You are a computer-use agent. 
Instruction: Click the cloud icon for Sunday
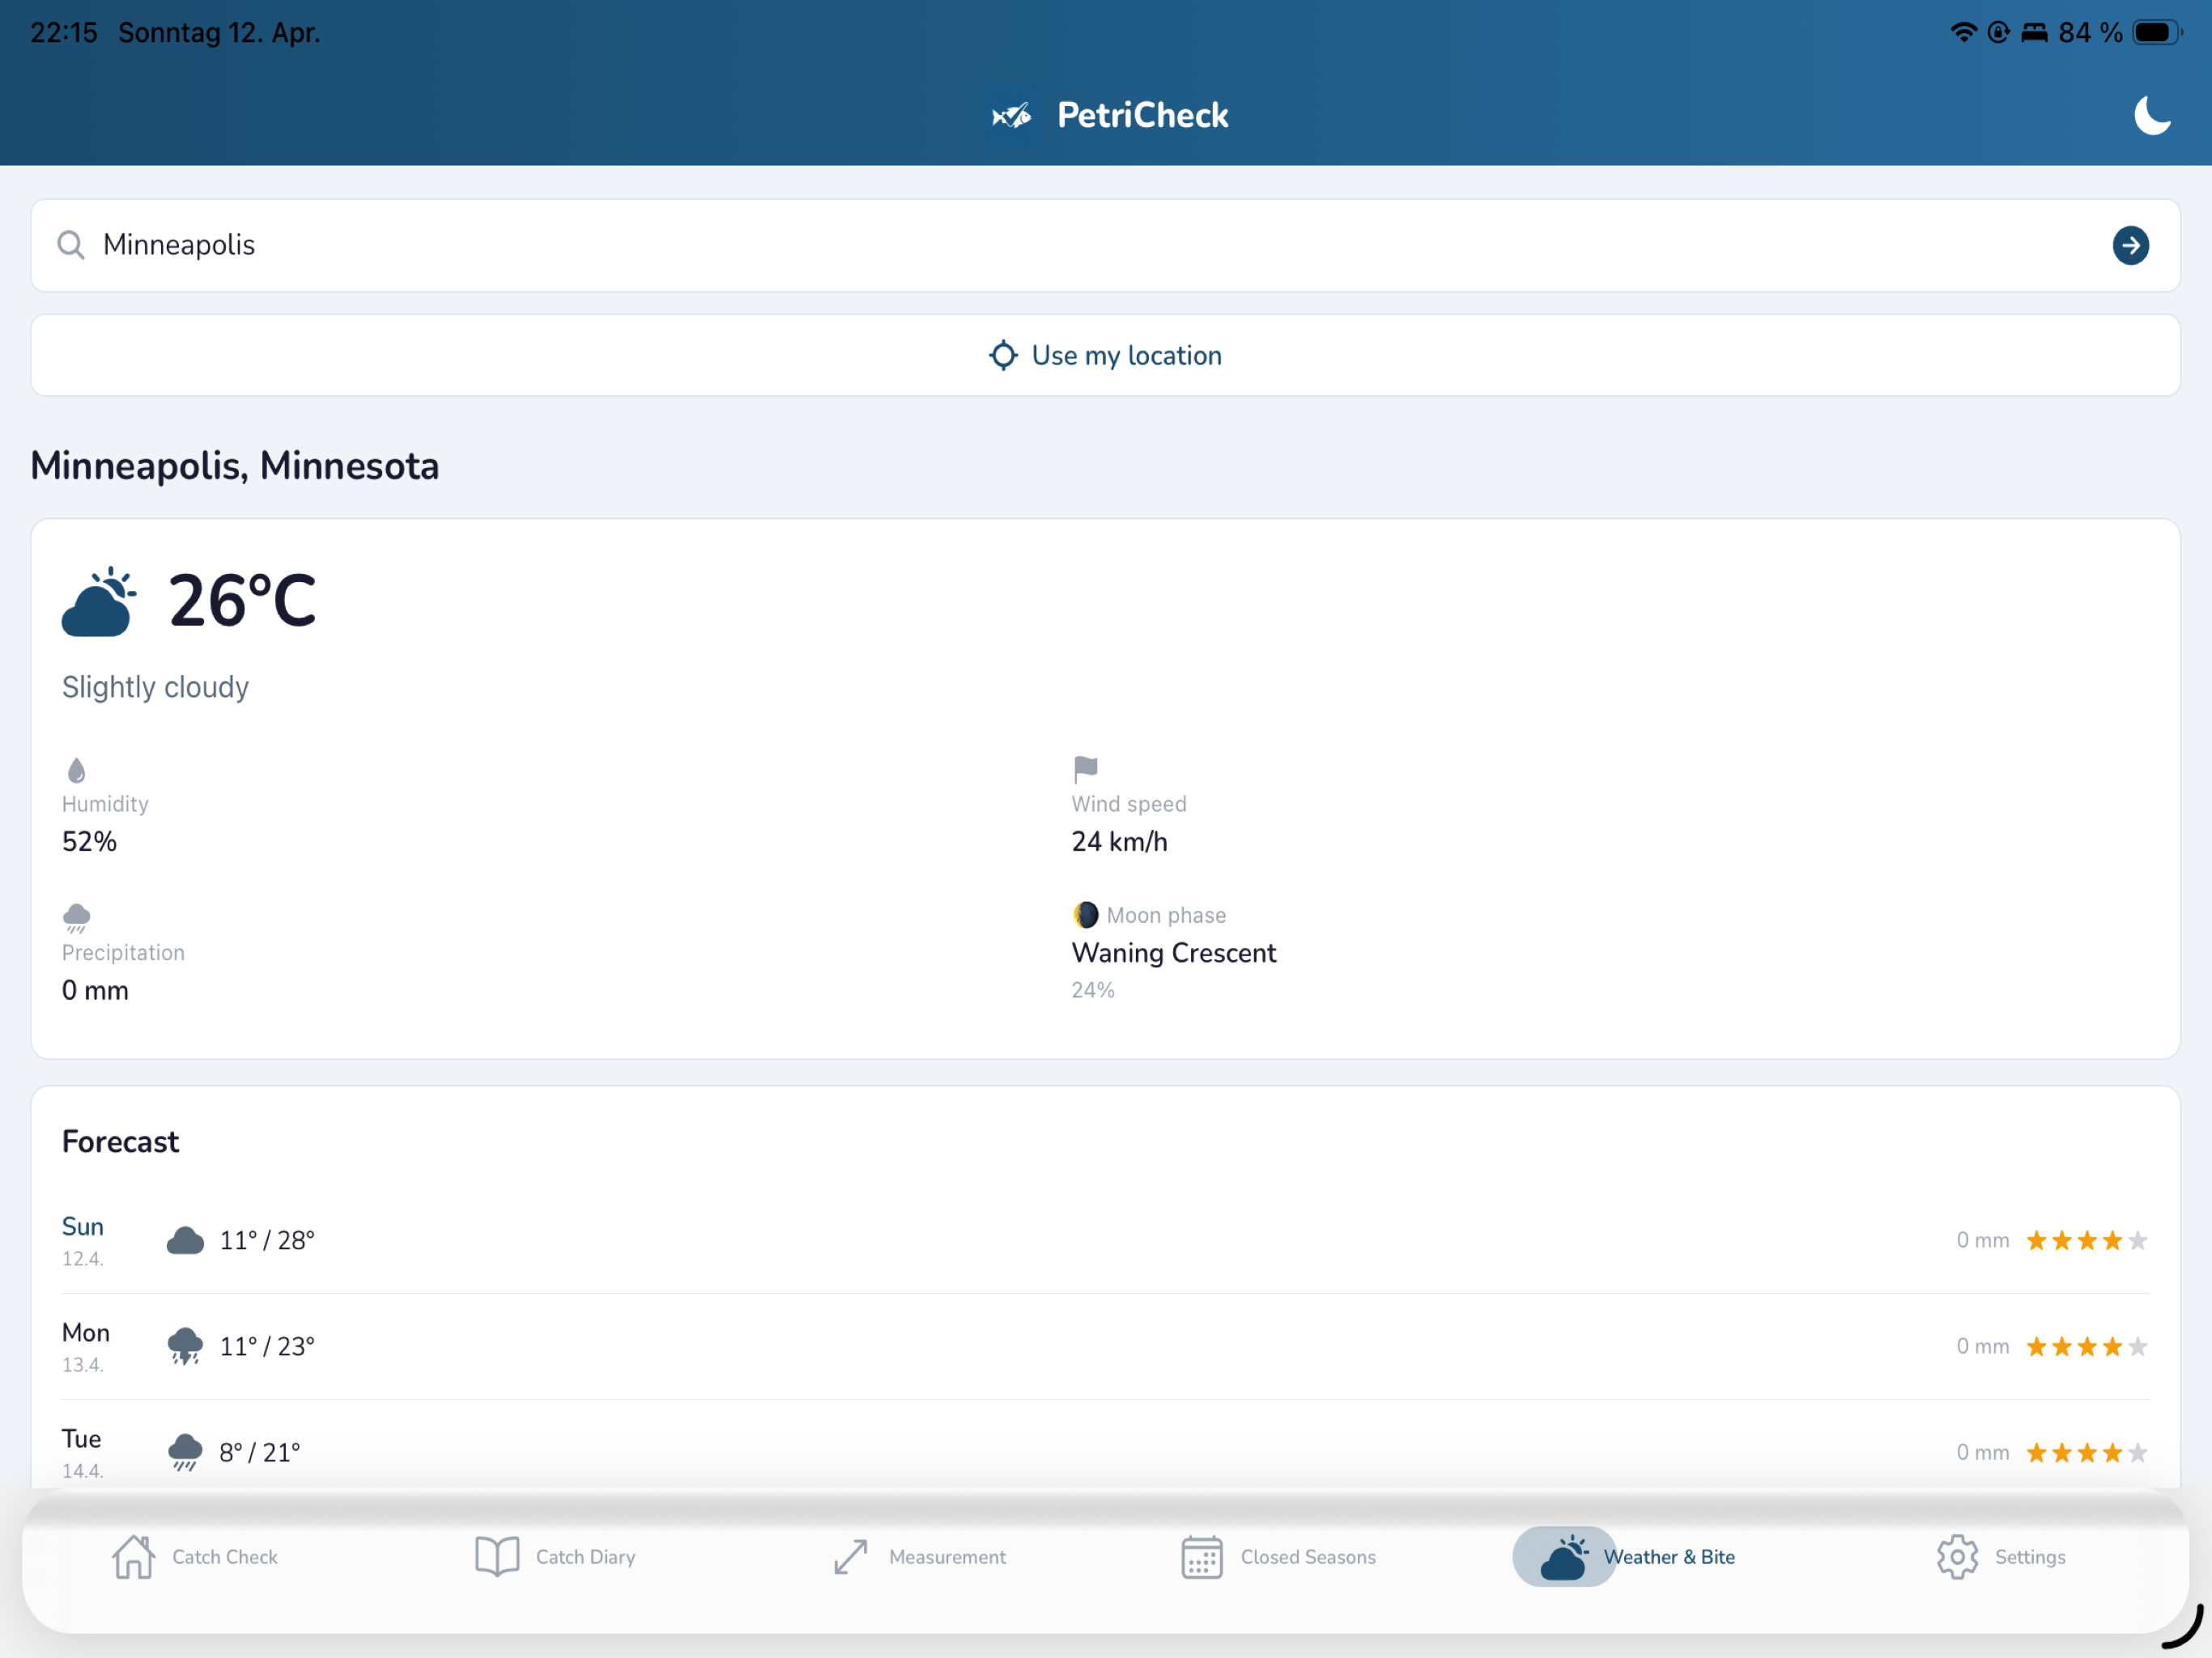coord(185,1240)
